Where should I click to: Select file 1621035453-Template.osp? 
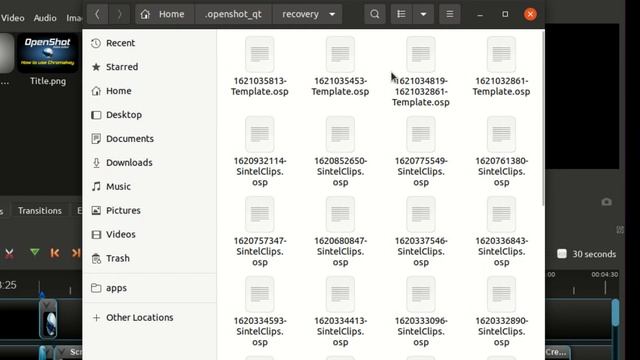pyautogui.click(x=340, y=67)
